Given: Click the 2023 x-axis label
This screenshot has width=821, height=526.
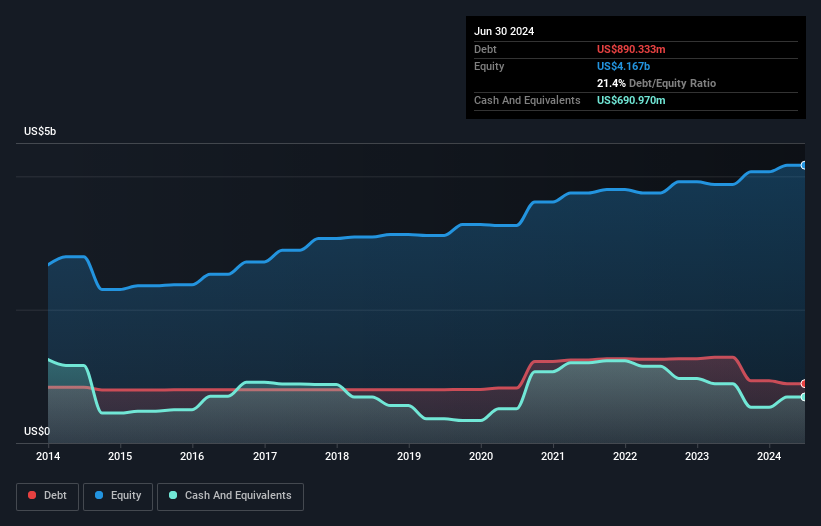Looking at the screenshot, I should pos(697,456).
